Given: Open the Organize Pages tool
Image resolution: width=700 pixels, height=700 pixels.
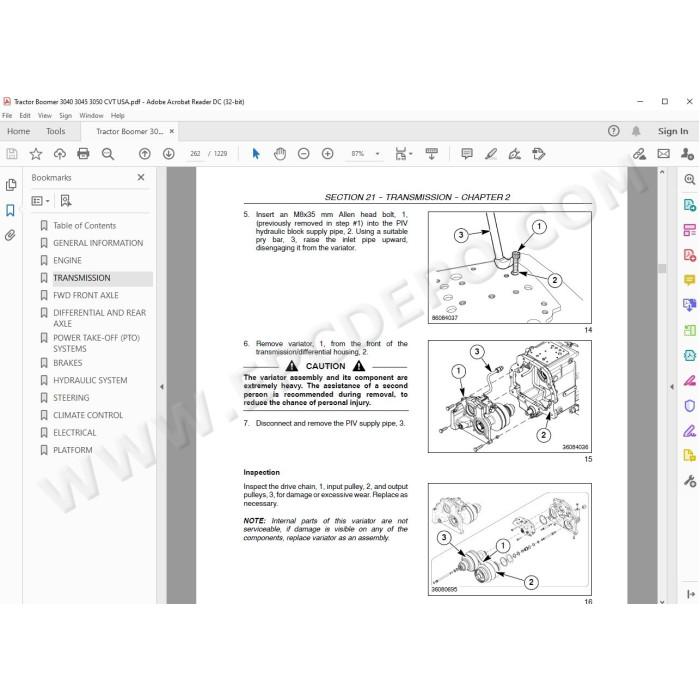Looking at the screenshot, I should (690, 230).
